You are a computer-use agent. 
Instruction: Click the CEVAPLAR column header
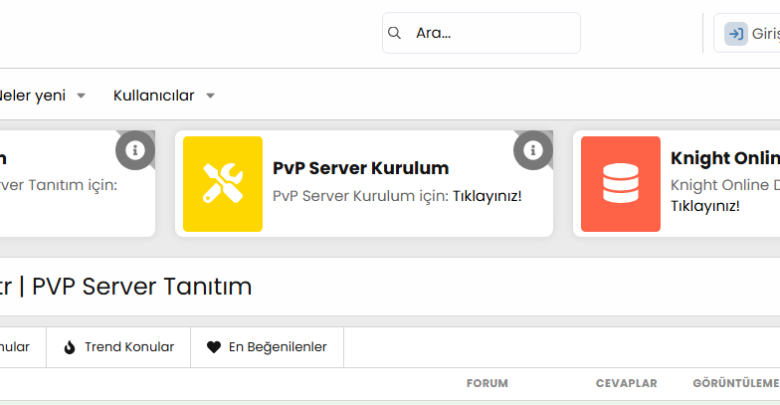626,383
